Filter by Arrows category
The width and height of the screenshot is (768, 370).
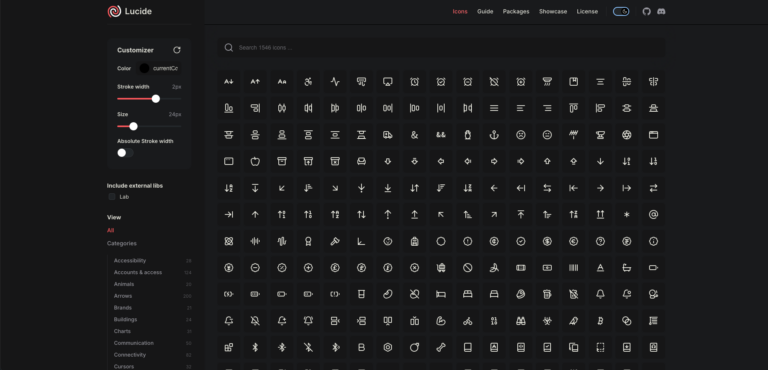(123, 296)
